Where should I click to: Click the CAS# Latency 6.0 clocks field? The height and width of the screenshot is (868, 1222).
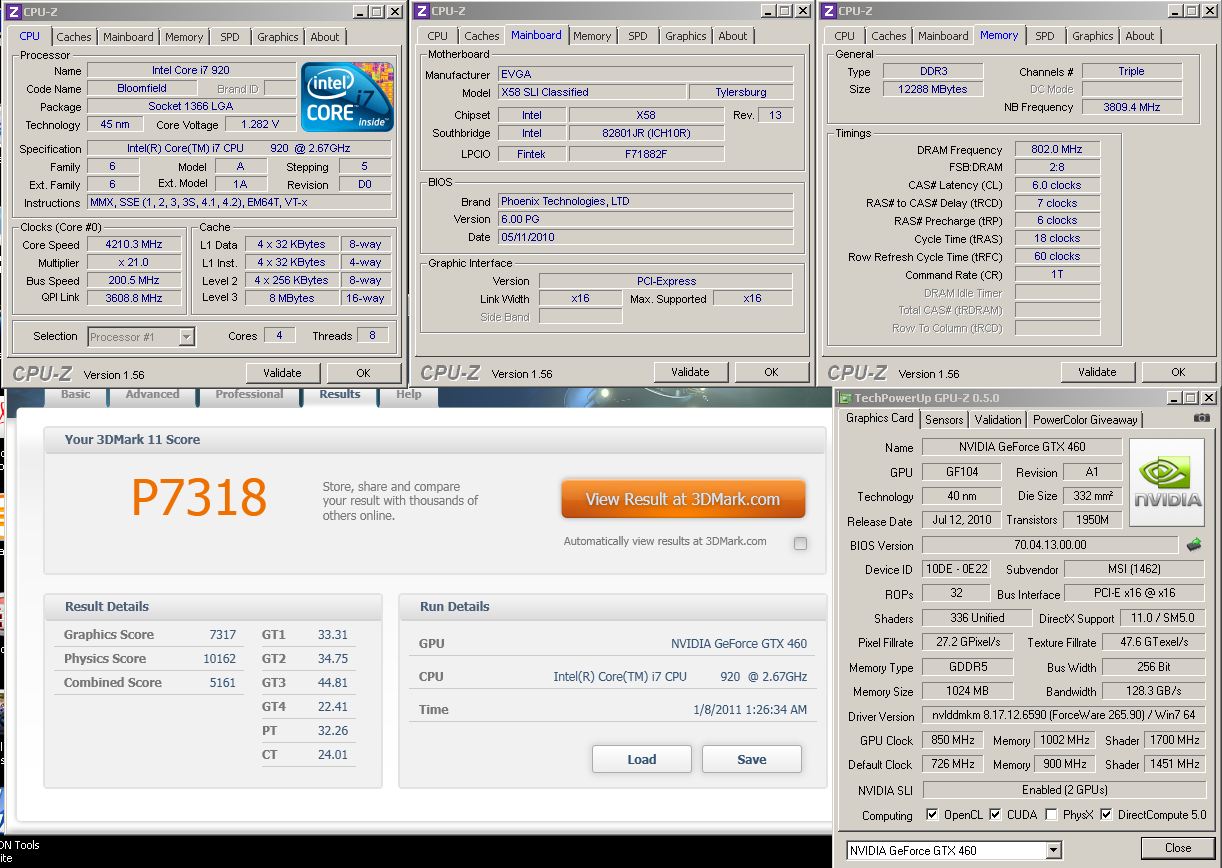coord(1056,185)
